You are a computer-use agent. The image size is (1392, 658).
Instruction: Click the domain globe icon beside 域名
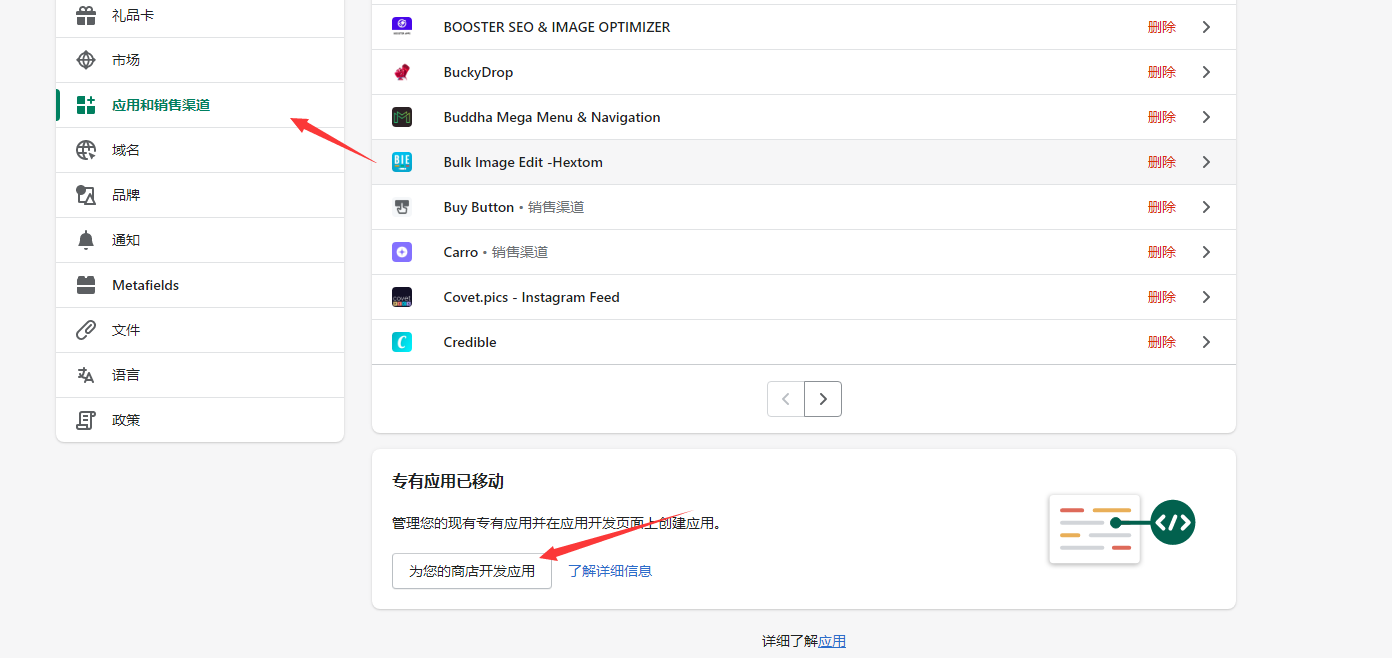86,150
